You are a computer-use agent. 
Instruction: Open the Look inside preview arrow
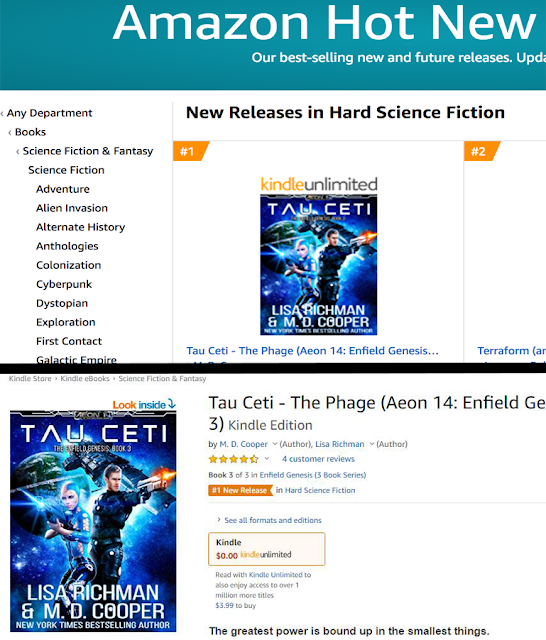coord(172,404)
